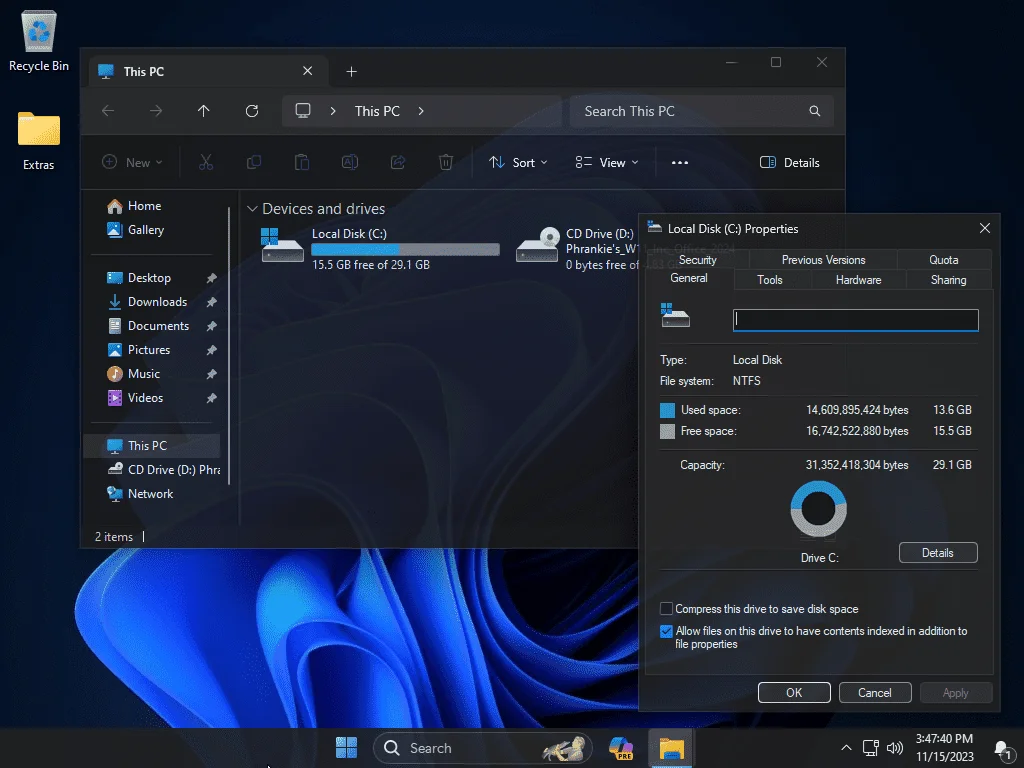Show hidden system tray icons
The image size is (1024, 768).
846,748
